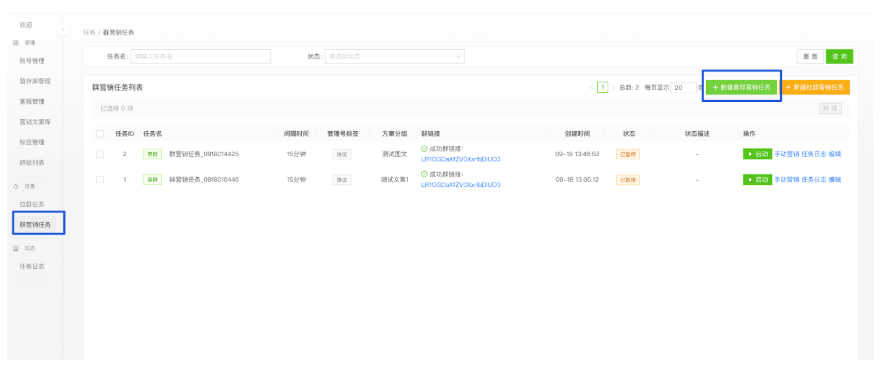Screen dimensions: 894x376
Task: Go to the next page arrow in pagination
Action: [x=613, y=88]
